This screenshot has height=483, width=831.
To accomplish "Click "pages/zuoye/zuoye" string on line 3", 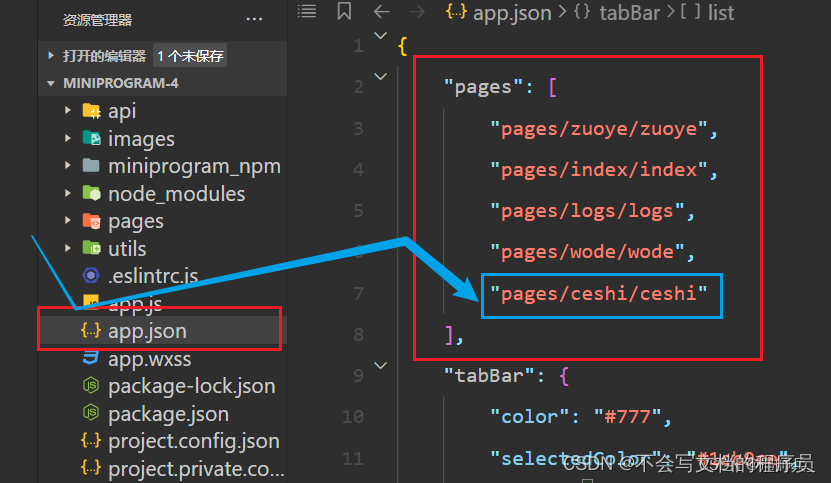I will [599, 129].
